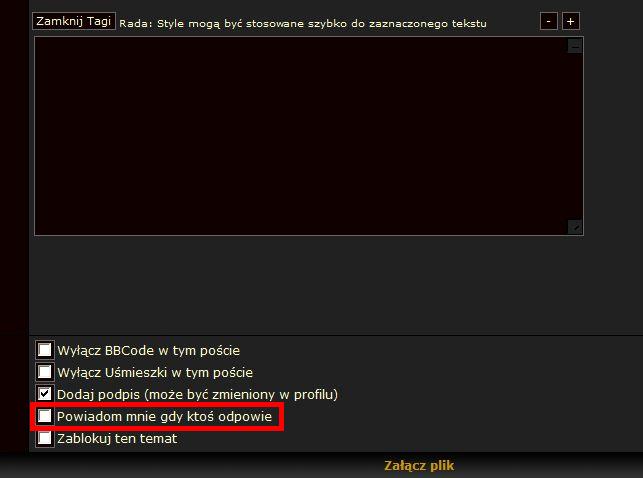Click the Wyłącz Uśmieszki w tym poście label
Viewport: 643px width, 478px height.
click(x=155, y=373)
